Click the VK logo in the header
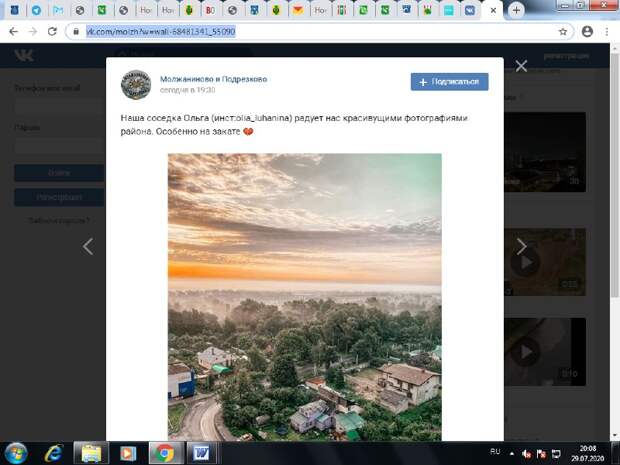Viewport: 620px width, 465px height. pyautogui.click(x=24, y=55)
